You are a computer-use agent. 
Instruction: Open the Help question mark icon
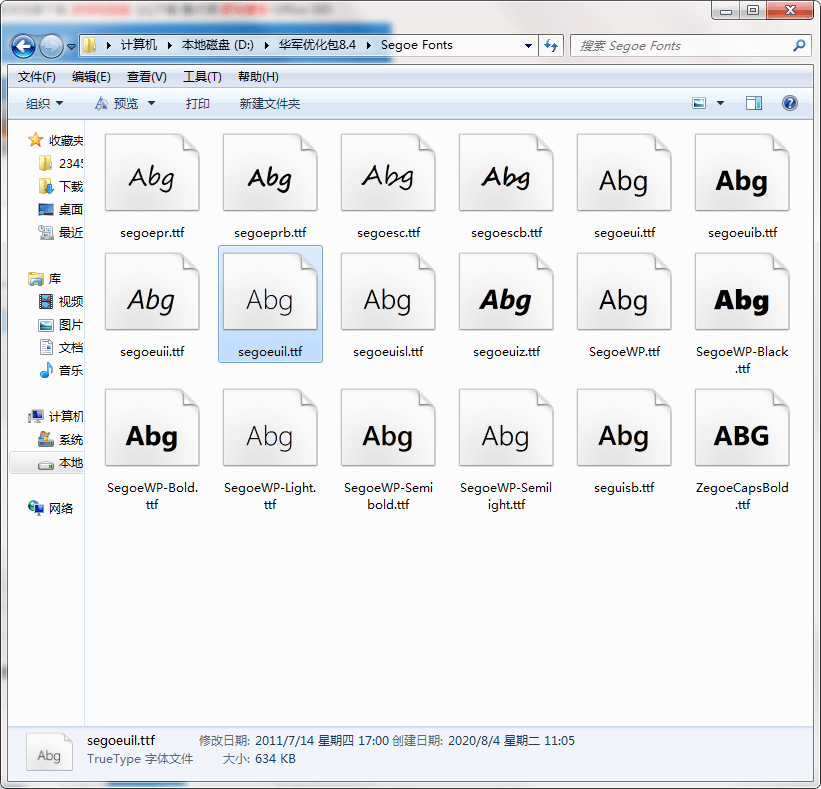click(789, 103)
